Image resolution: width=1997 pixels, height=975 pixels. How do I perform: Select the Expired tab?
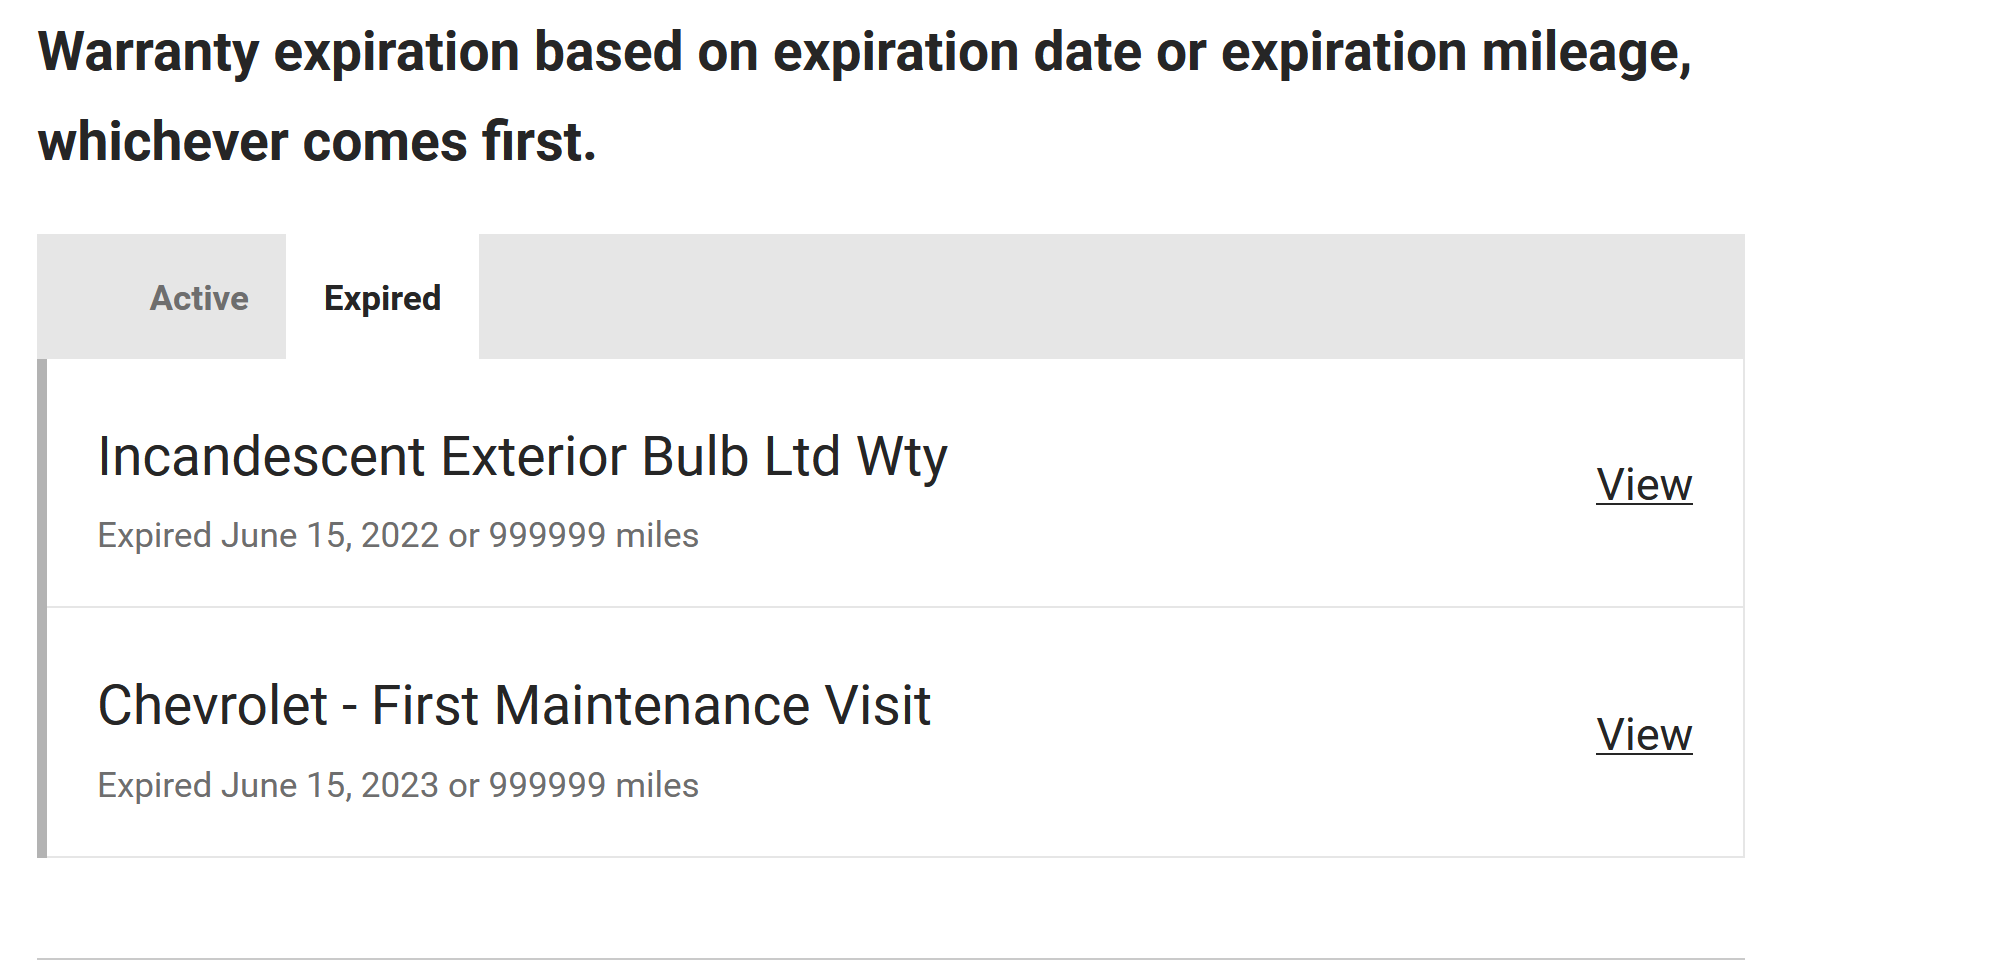pyautogui.click(x=382, y=298)
